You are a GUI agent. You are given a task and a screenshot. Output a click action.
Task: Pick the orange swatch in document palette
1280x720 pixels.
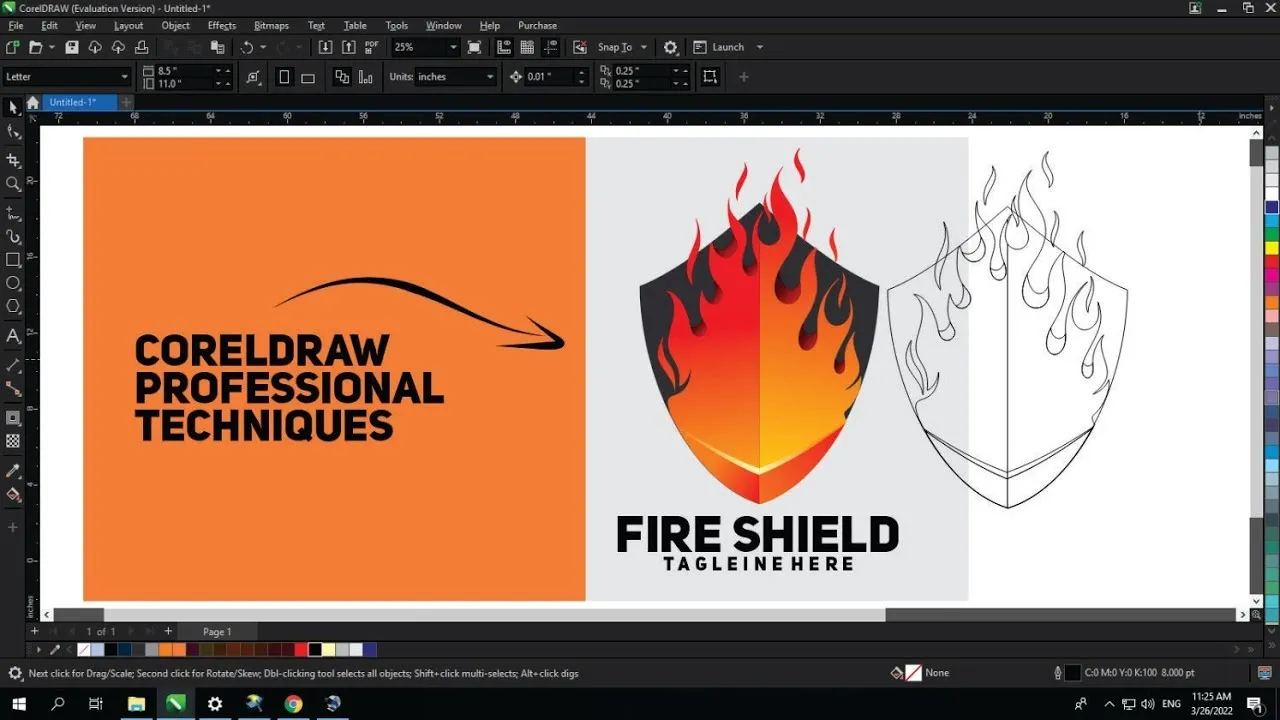(x=166, y=650)
